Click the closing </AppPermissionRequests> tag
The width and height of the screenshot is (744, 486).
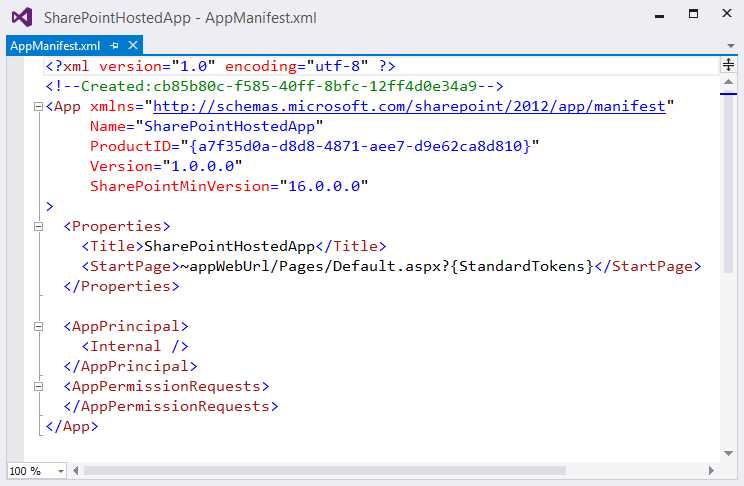click(171, 406)
